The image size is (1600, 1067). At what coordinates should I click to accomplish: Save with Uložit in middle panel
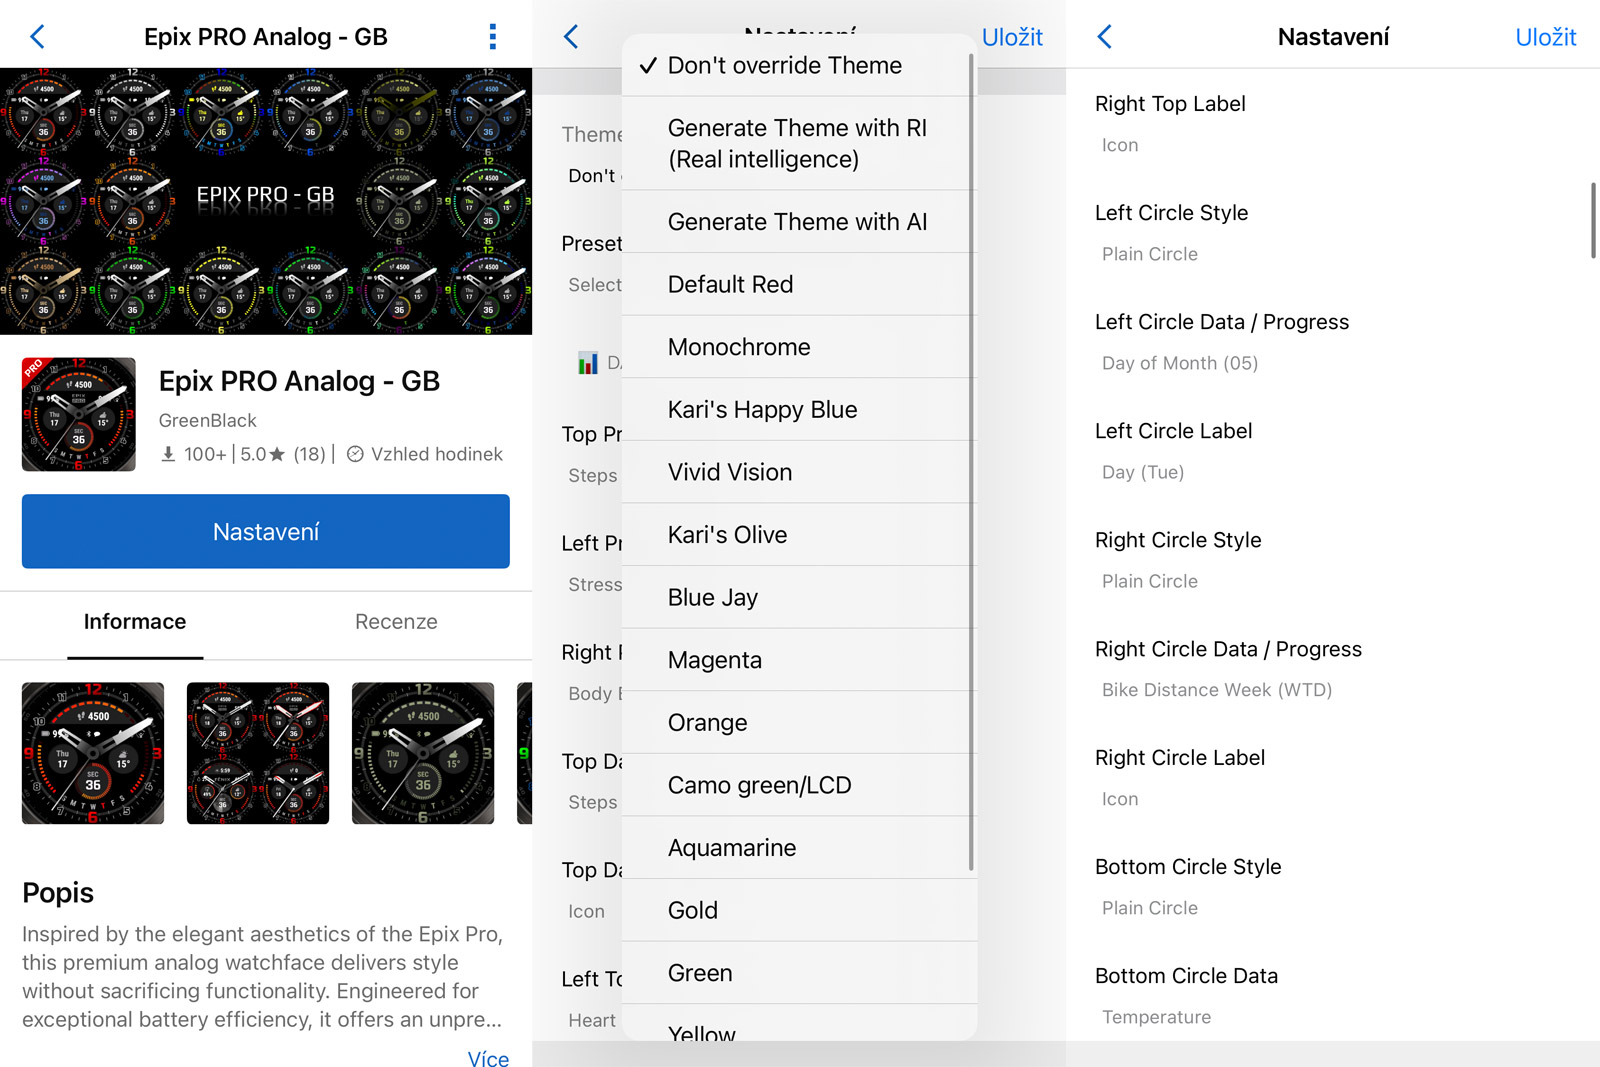coord(1012,37)
